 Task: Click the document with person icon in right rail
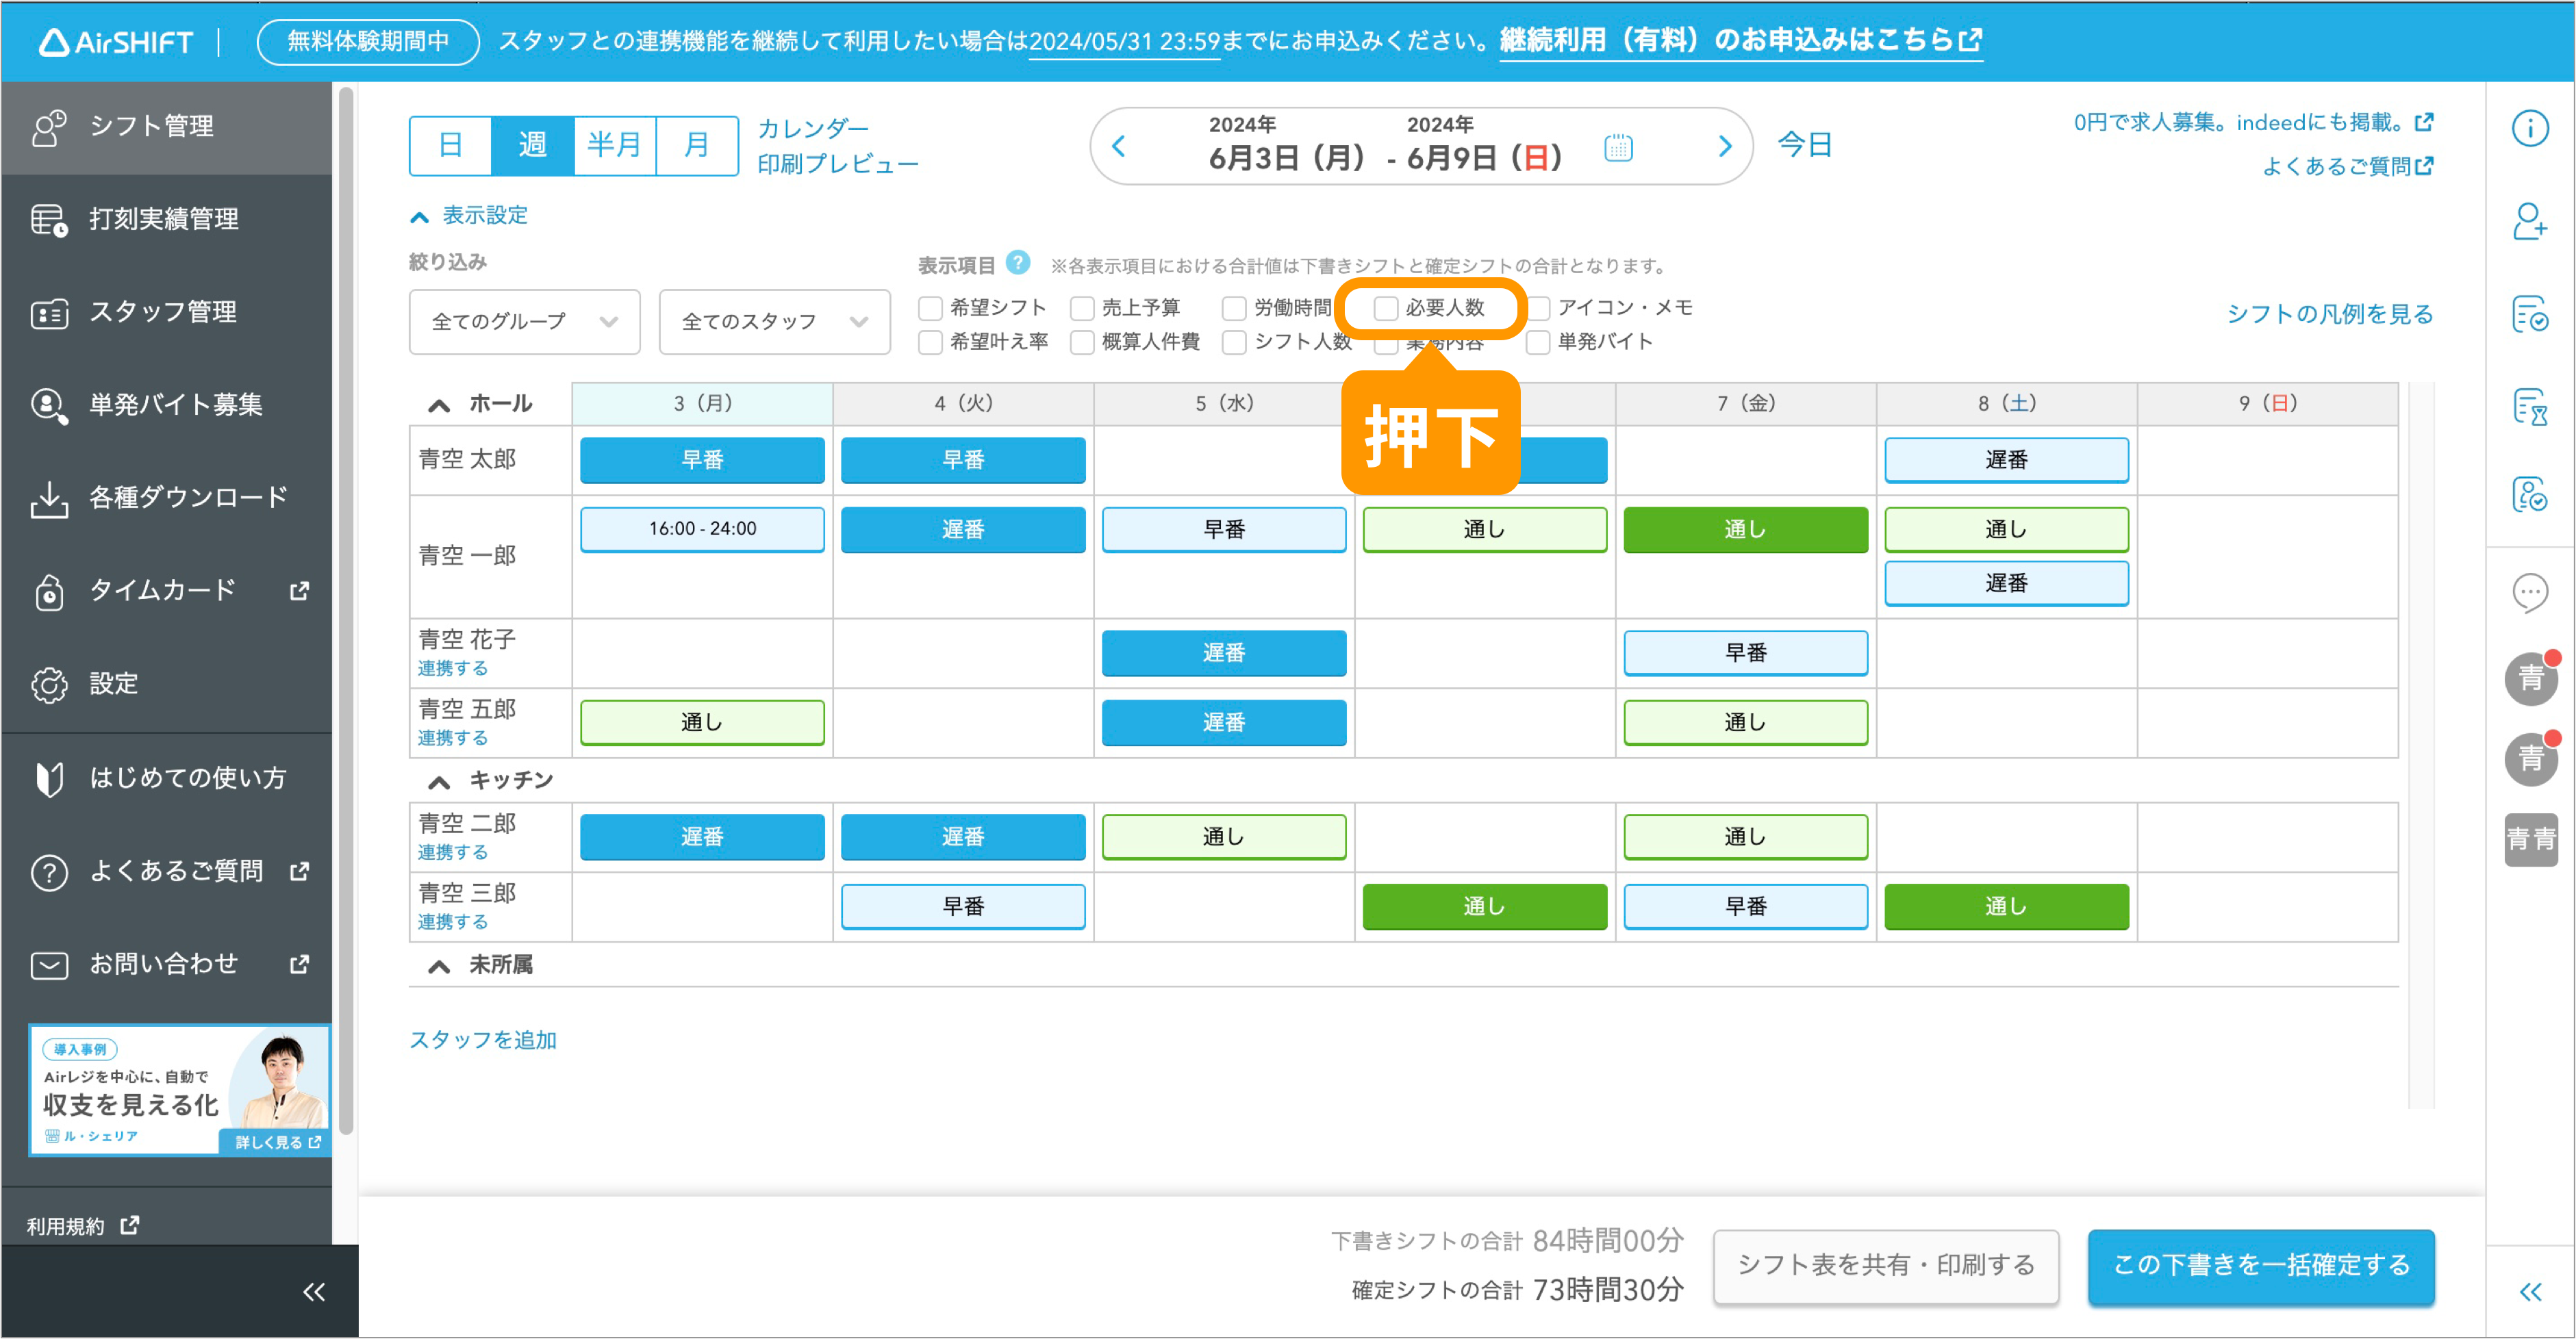click(2529, 494)
